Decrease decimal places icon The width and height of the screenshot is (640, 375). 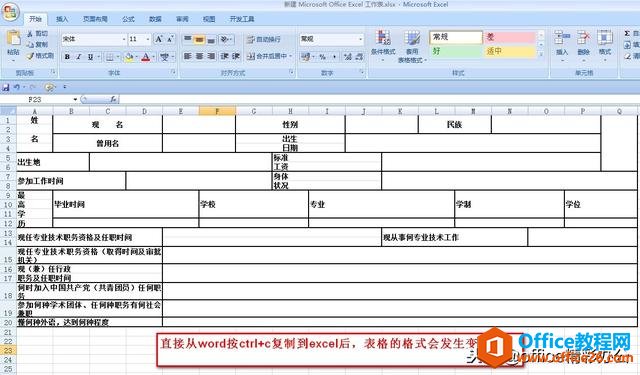(359, 57)
